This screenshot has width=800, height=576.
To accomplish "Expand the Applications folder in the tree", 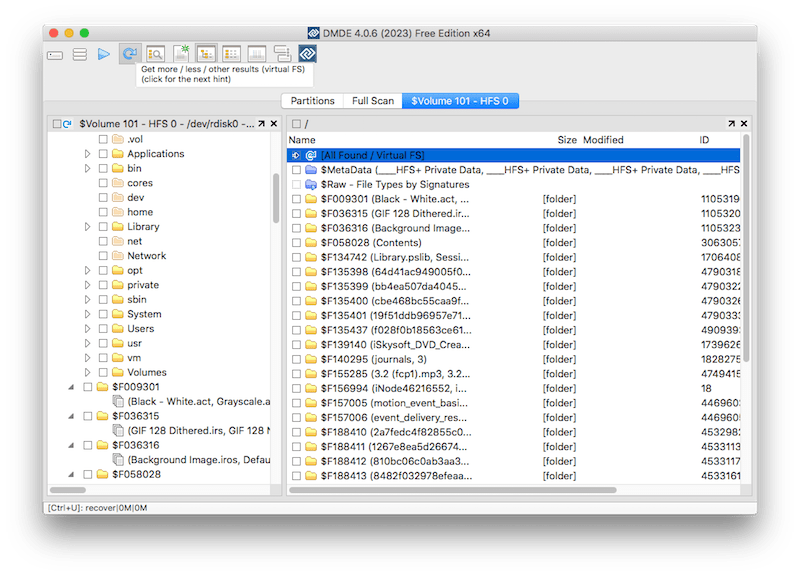I will coord(86,153).
